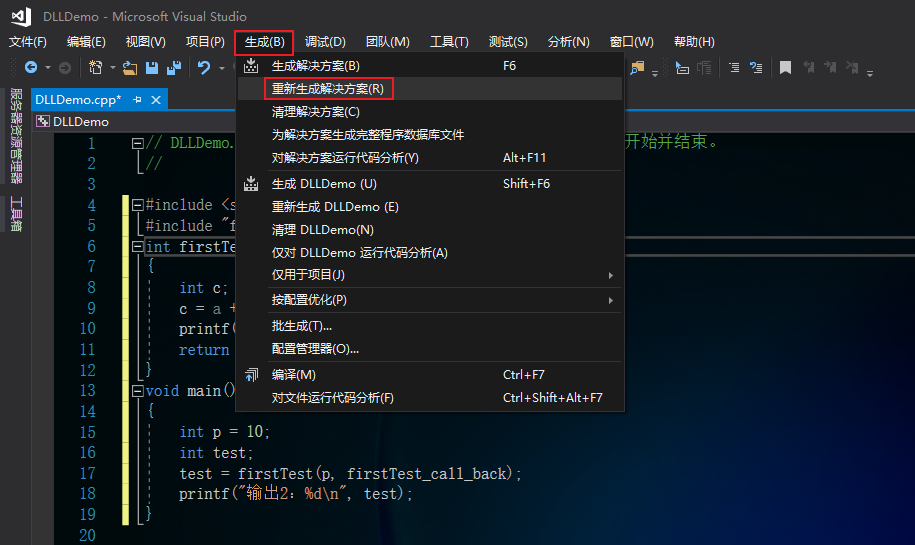Choose 清理解决方案(C)
Viewport: 915px width, 545px height.
430,111
